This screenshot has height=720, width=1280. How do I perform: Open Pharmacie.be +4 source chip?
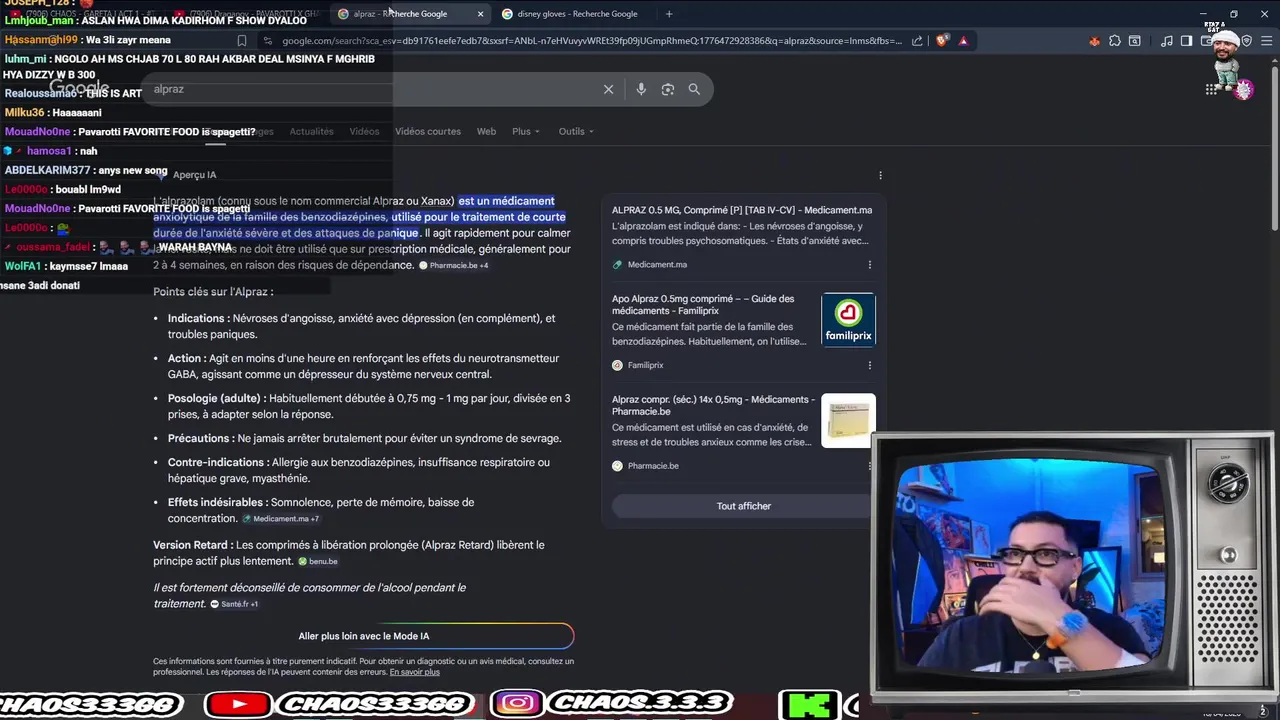coord(454,265)
